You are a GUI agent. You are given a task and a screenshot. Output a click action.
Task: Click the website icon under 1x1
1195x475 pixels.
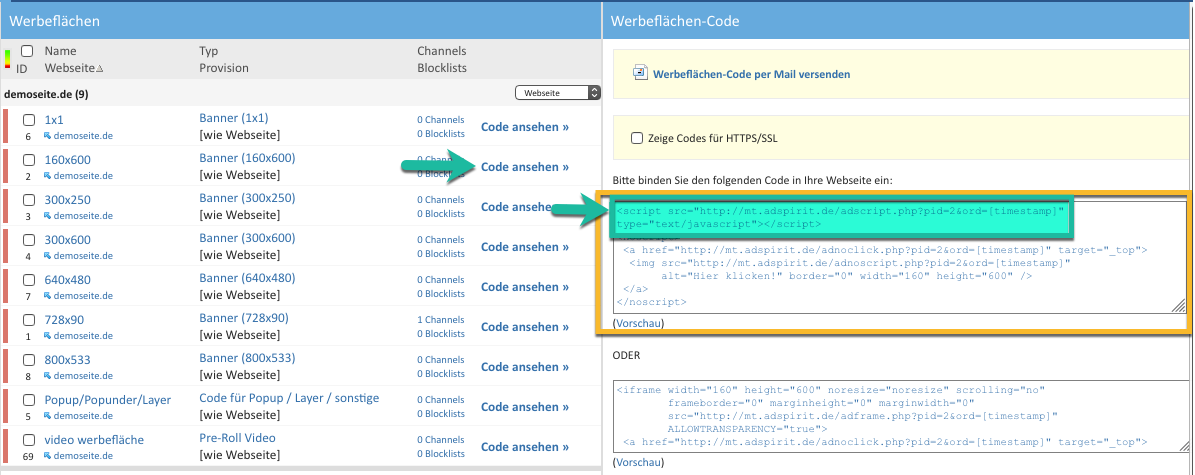(47, 136)
